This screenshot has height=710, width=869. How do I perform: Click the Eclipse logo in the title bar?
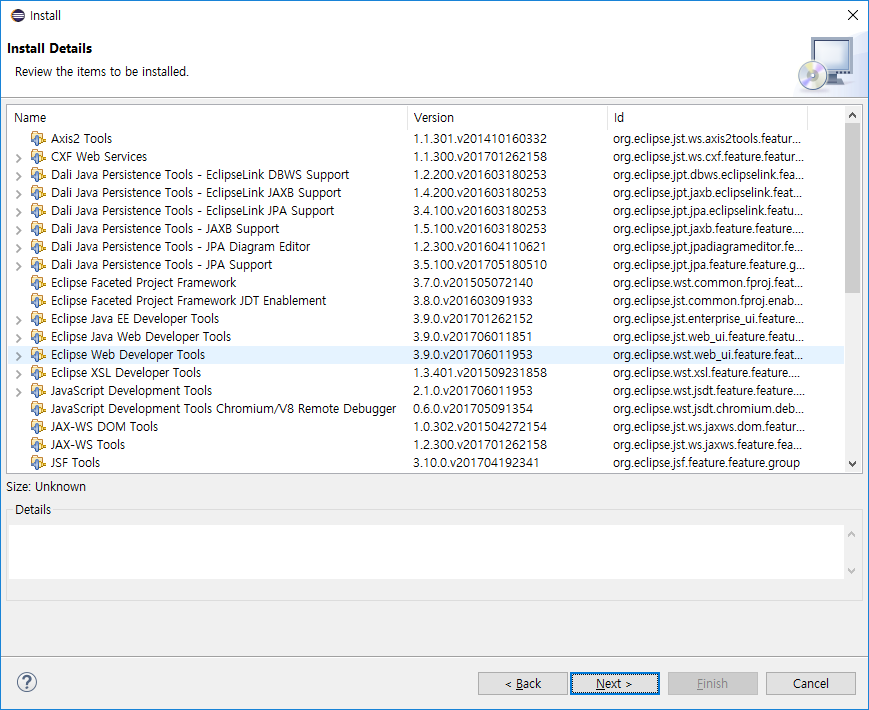[x=18, y=16]
